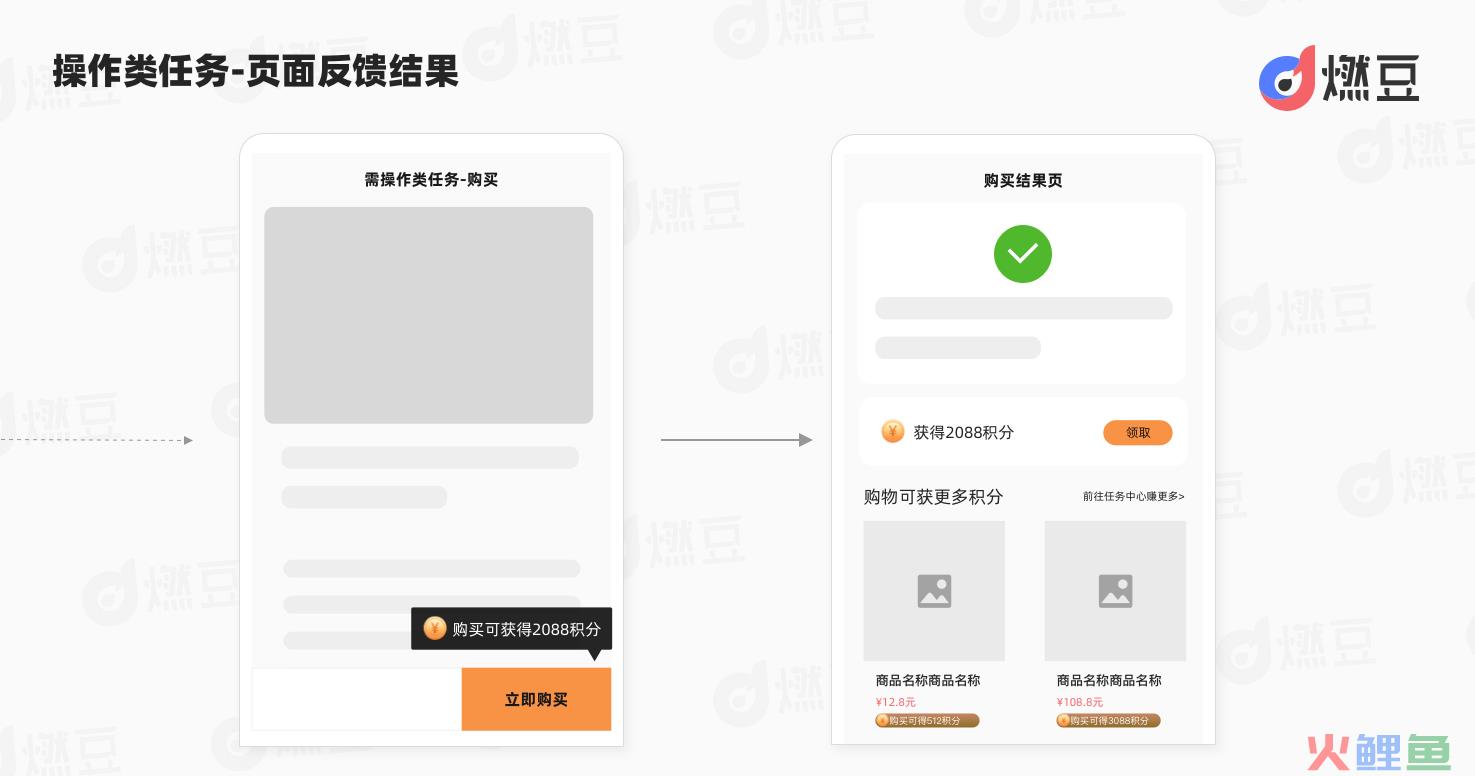1475x776 pixels.
Task: Click the large gray product image placeholder
Action: click(428, 315)
